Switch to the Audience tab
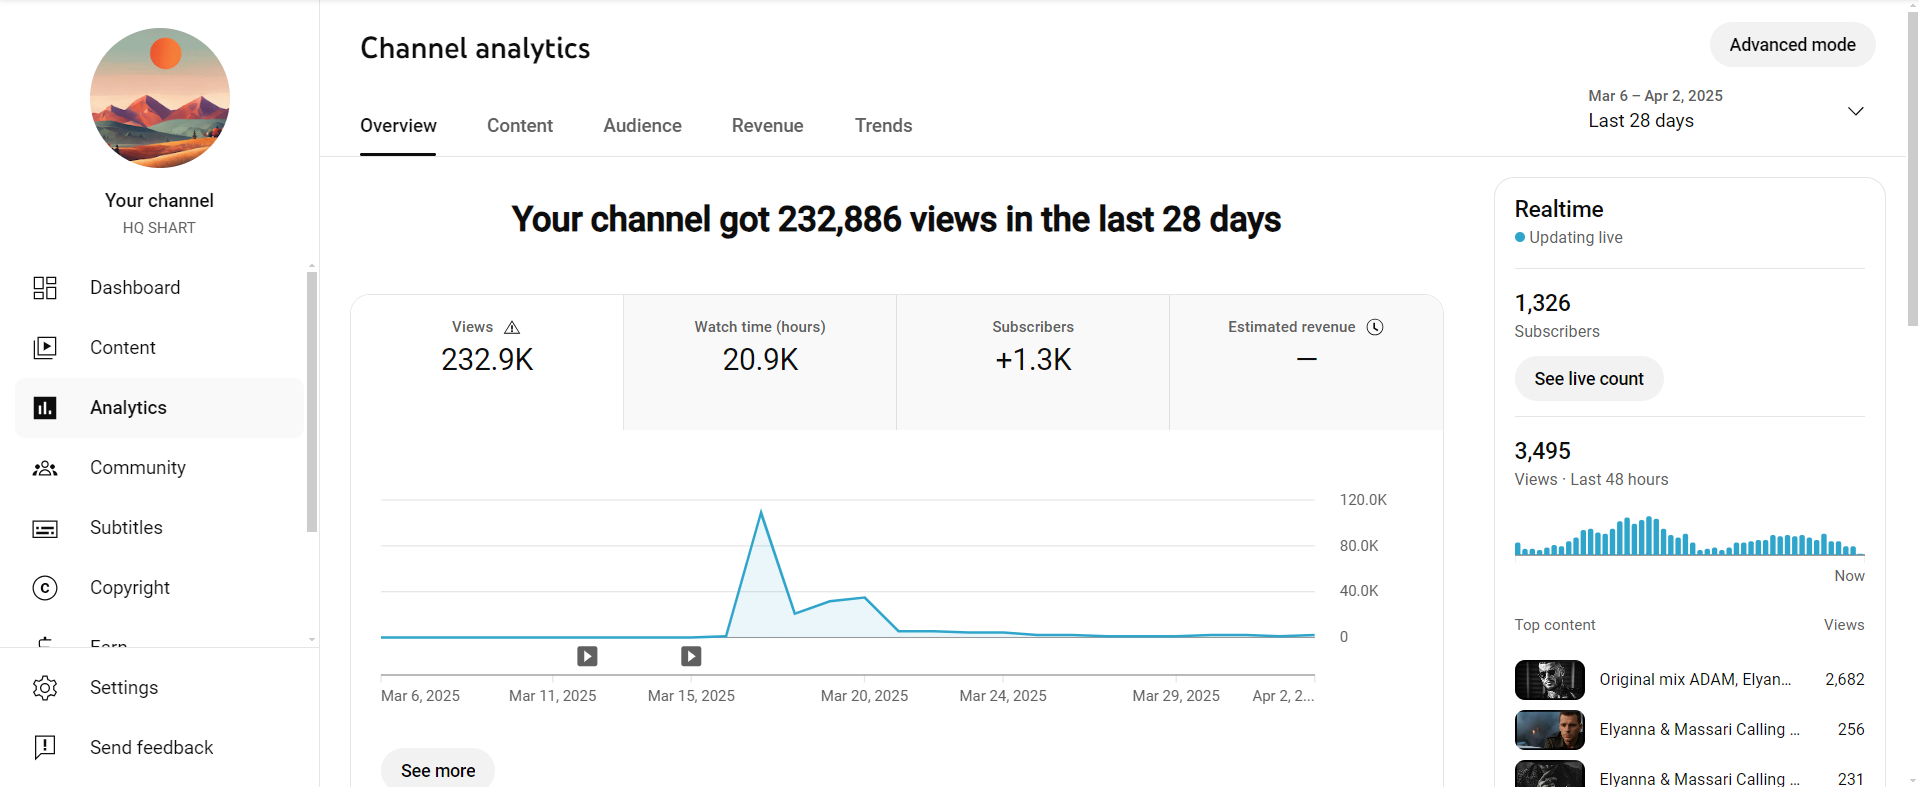 tap(642, 126)
